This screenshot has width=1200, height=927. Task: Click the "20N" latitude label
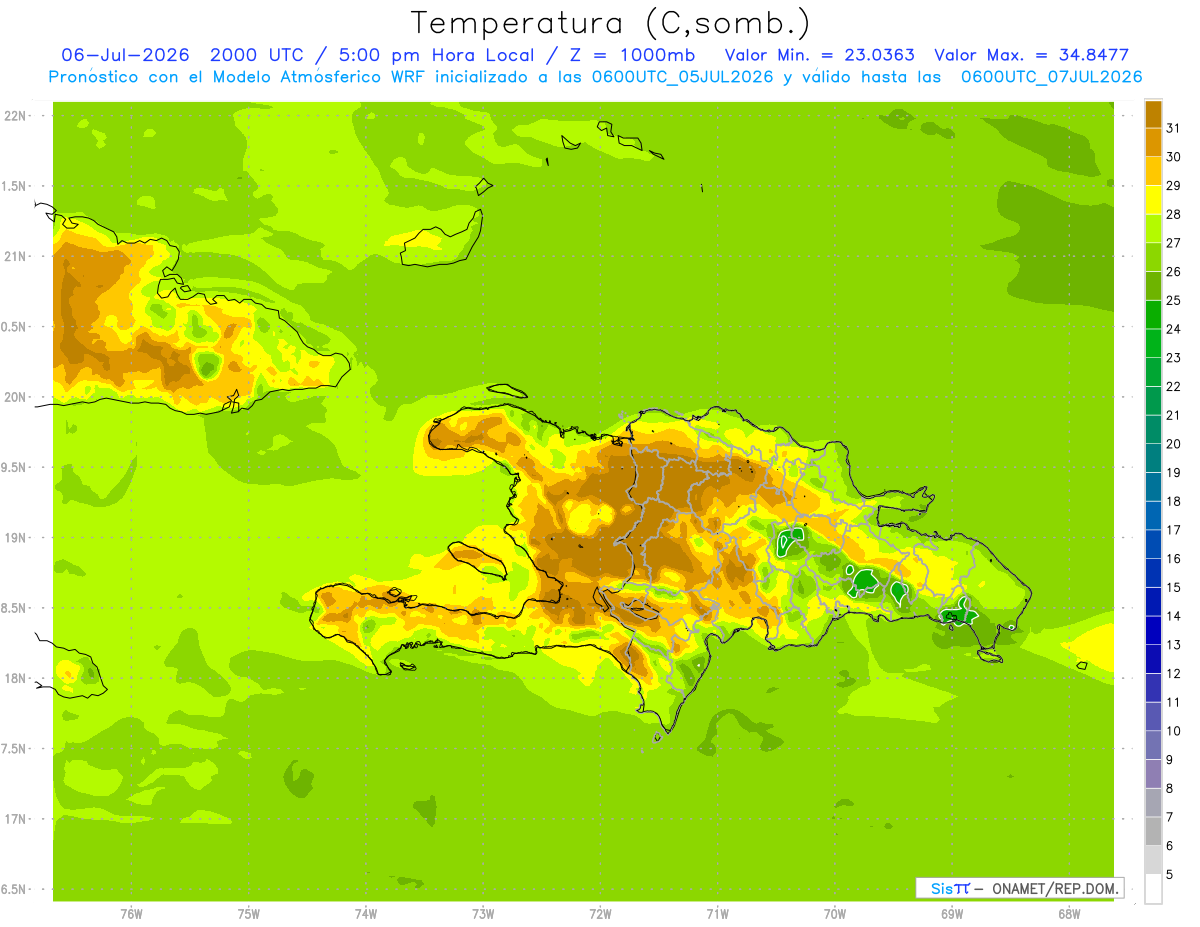click(x=17, y=397)
